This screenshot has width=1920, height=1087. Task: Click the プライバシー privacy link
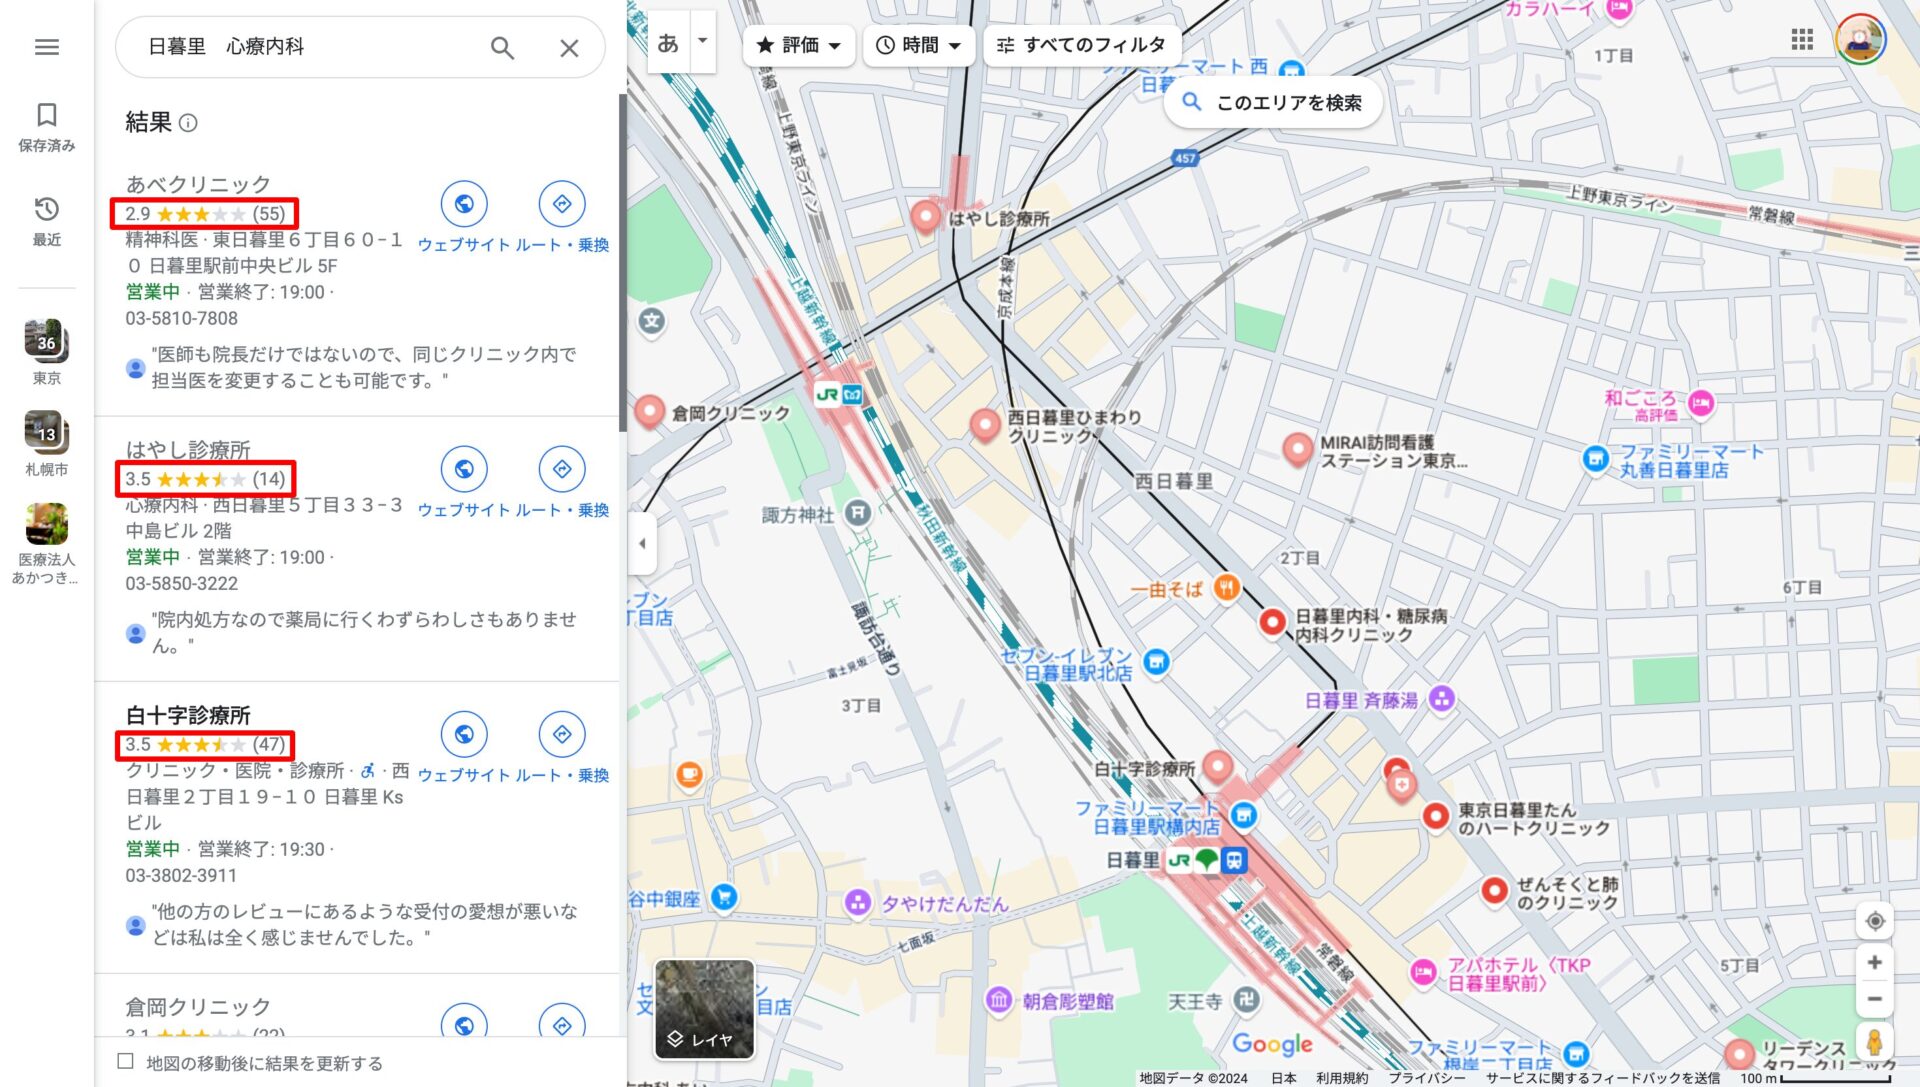[1427, 1078]
